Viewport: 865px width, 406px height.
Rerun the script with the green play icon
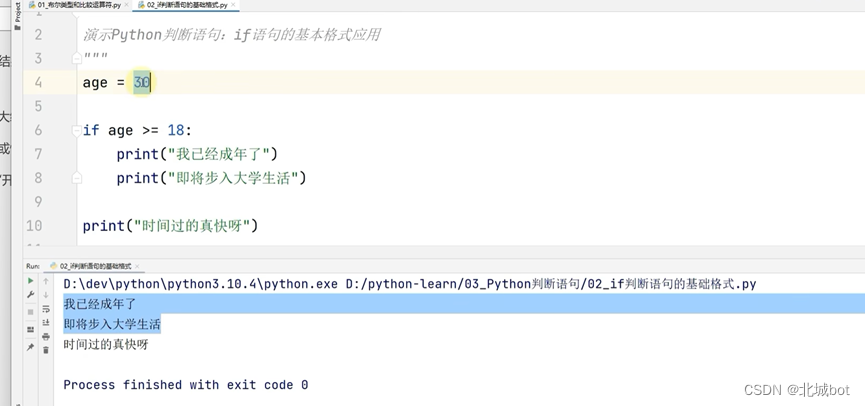[30, 281]
